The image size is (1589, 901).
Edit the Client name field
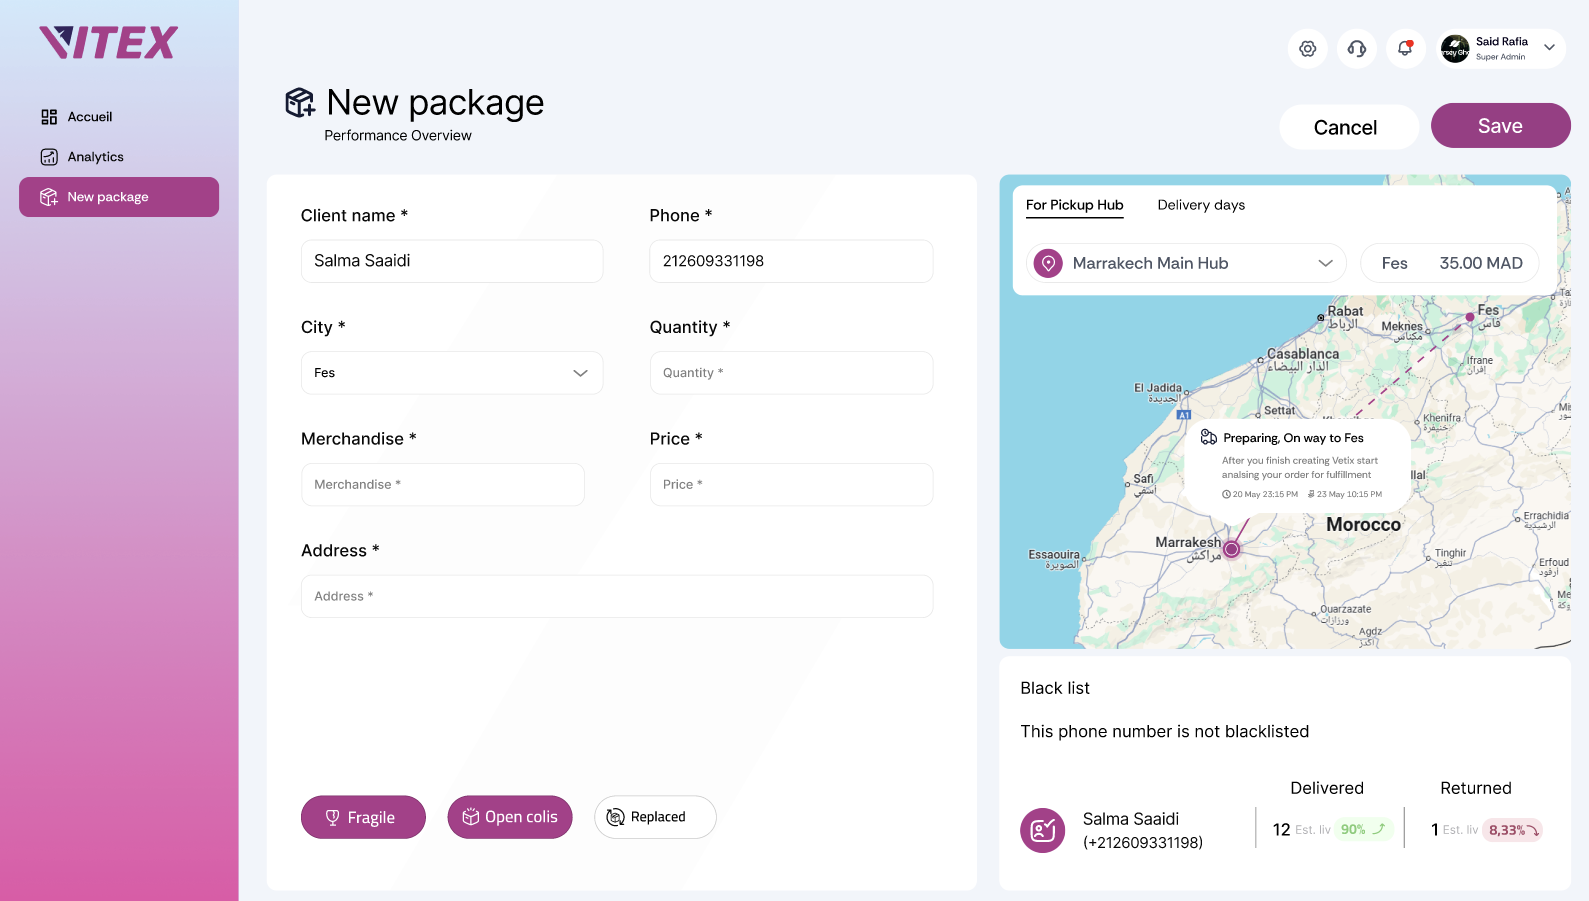[x=452, y=261]
